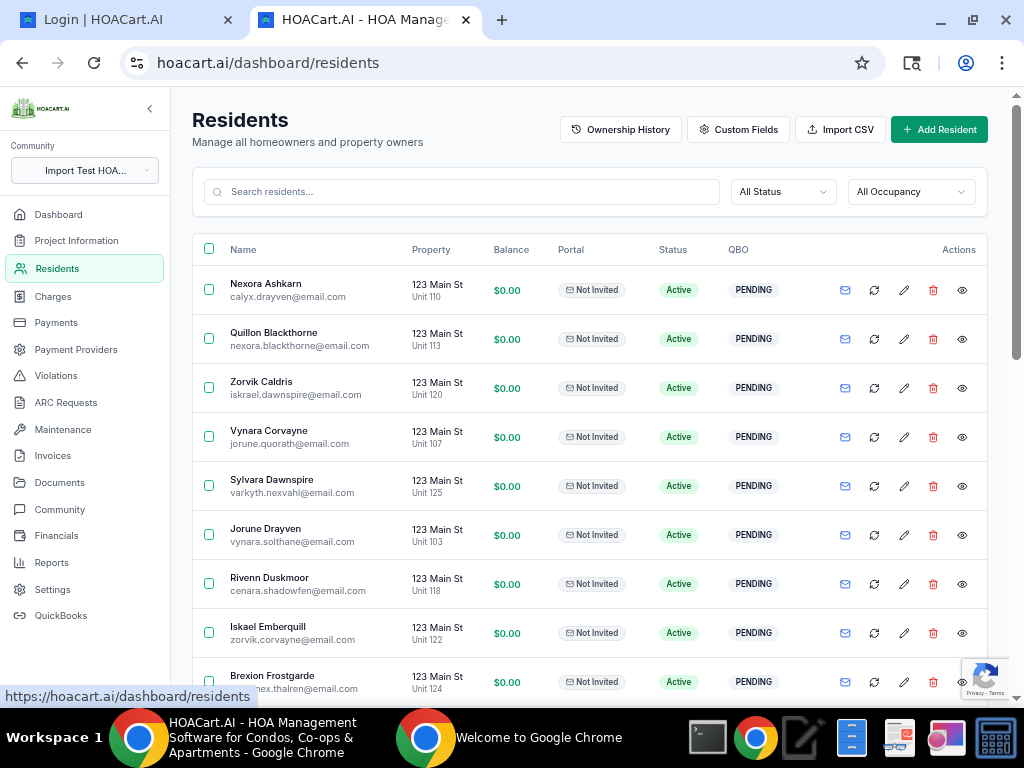The height and width of the screenshot is (768, 1024).
Task: Check the checkbox on Jorune Drayven's row
Action: [x=209, y=535]
